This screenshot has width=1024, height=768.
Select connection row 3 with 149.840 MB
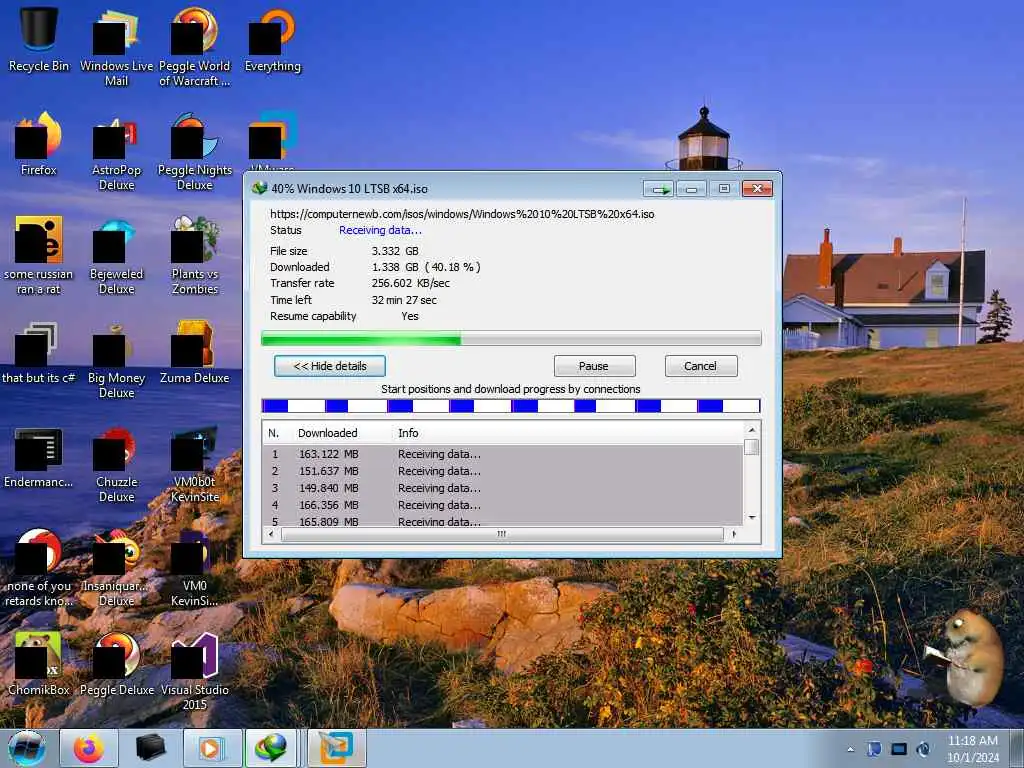[503, 488]
